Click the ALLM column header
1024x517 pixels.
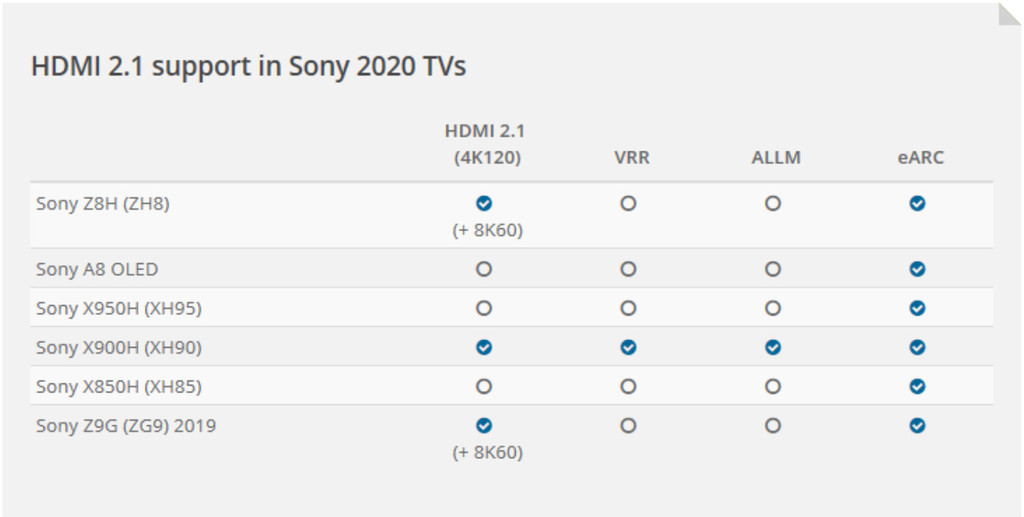pyautogui.click(x=776, y=158)
